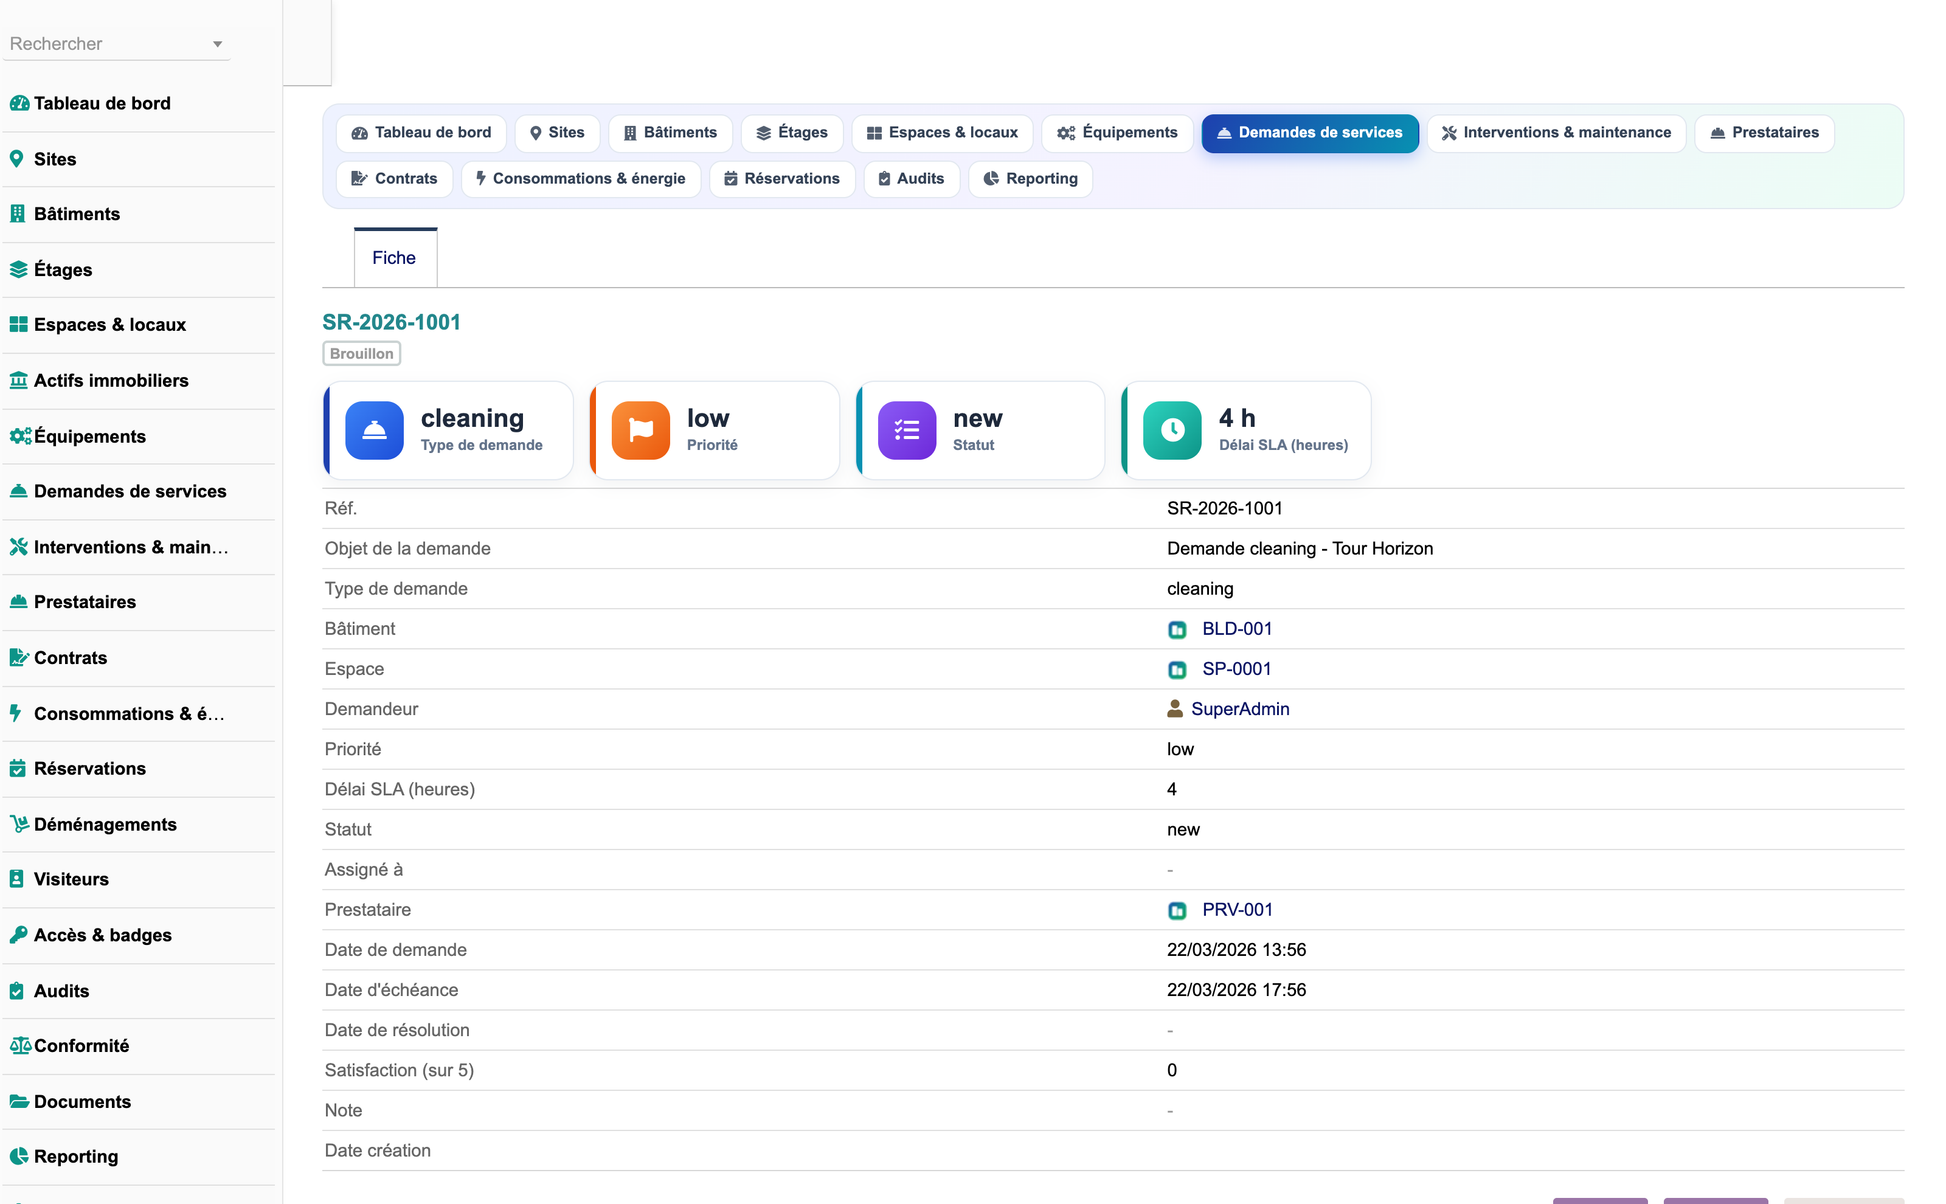Click the Interventions tools icon in sidebar
Image resolution: width=1946 pixels, height=1204 pixels.
coord(19,547)
